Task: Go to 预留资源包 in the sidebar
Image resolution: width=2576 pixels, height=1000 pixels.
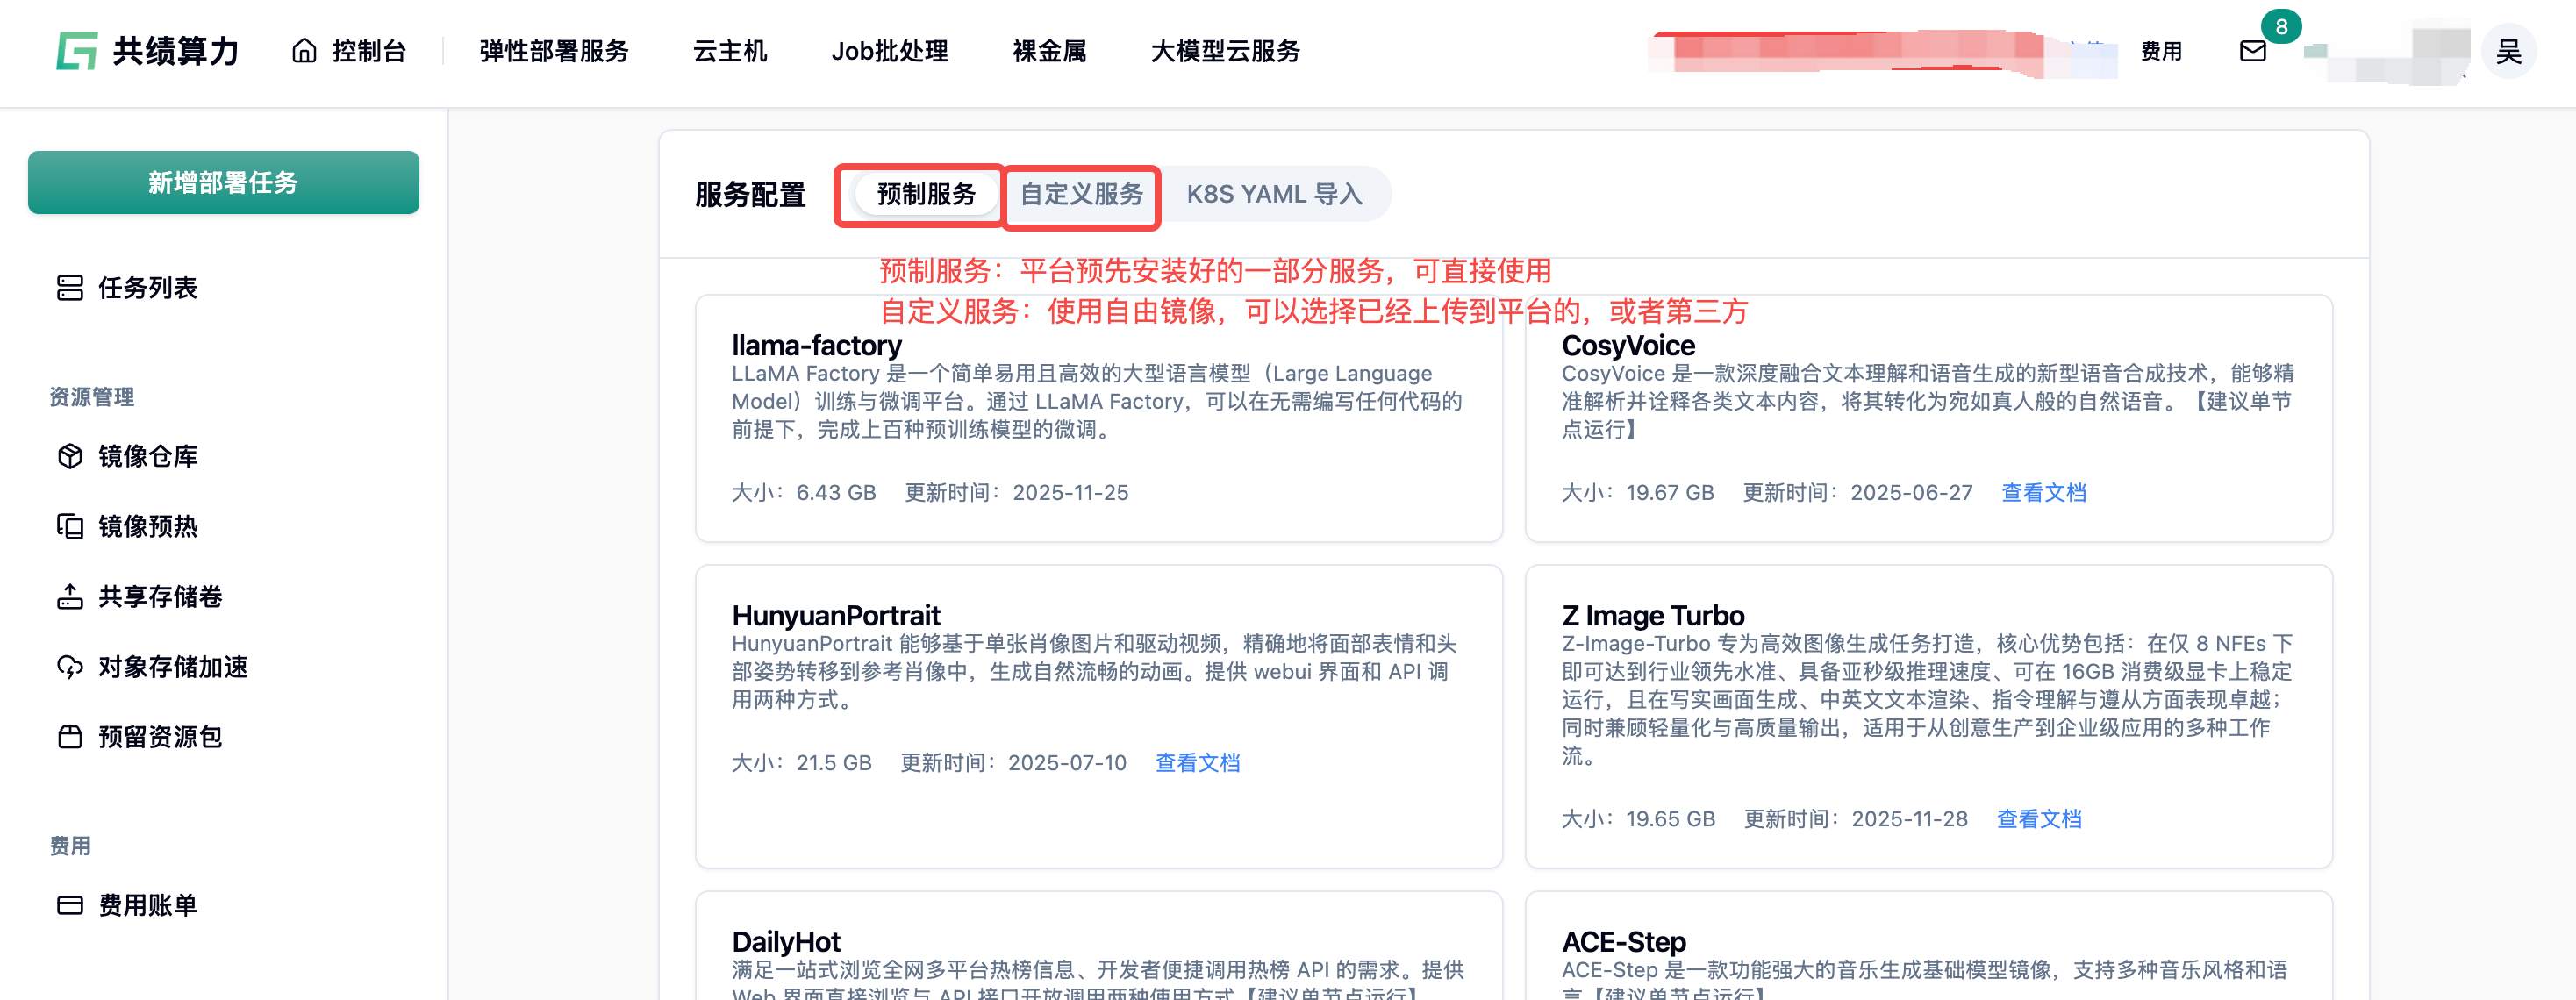Action: (x=160, y=737)
